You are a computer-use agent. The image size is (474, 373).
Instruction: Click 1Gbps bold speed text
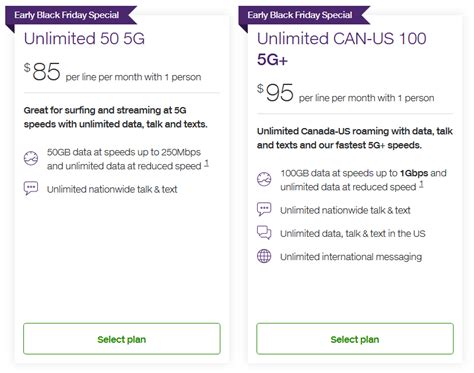click(414, 173)
